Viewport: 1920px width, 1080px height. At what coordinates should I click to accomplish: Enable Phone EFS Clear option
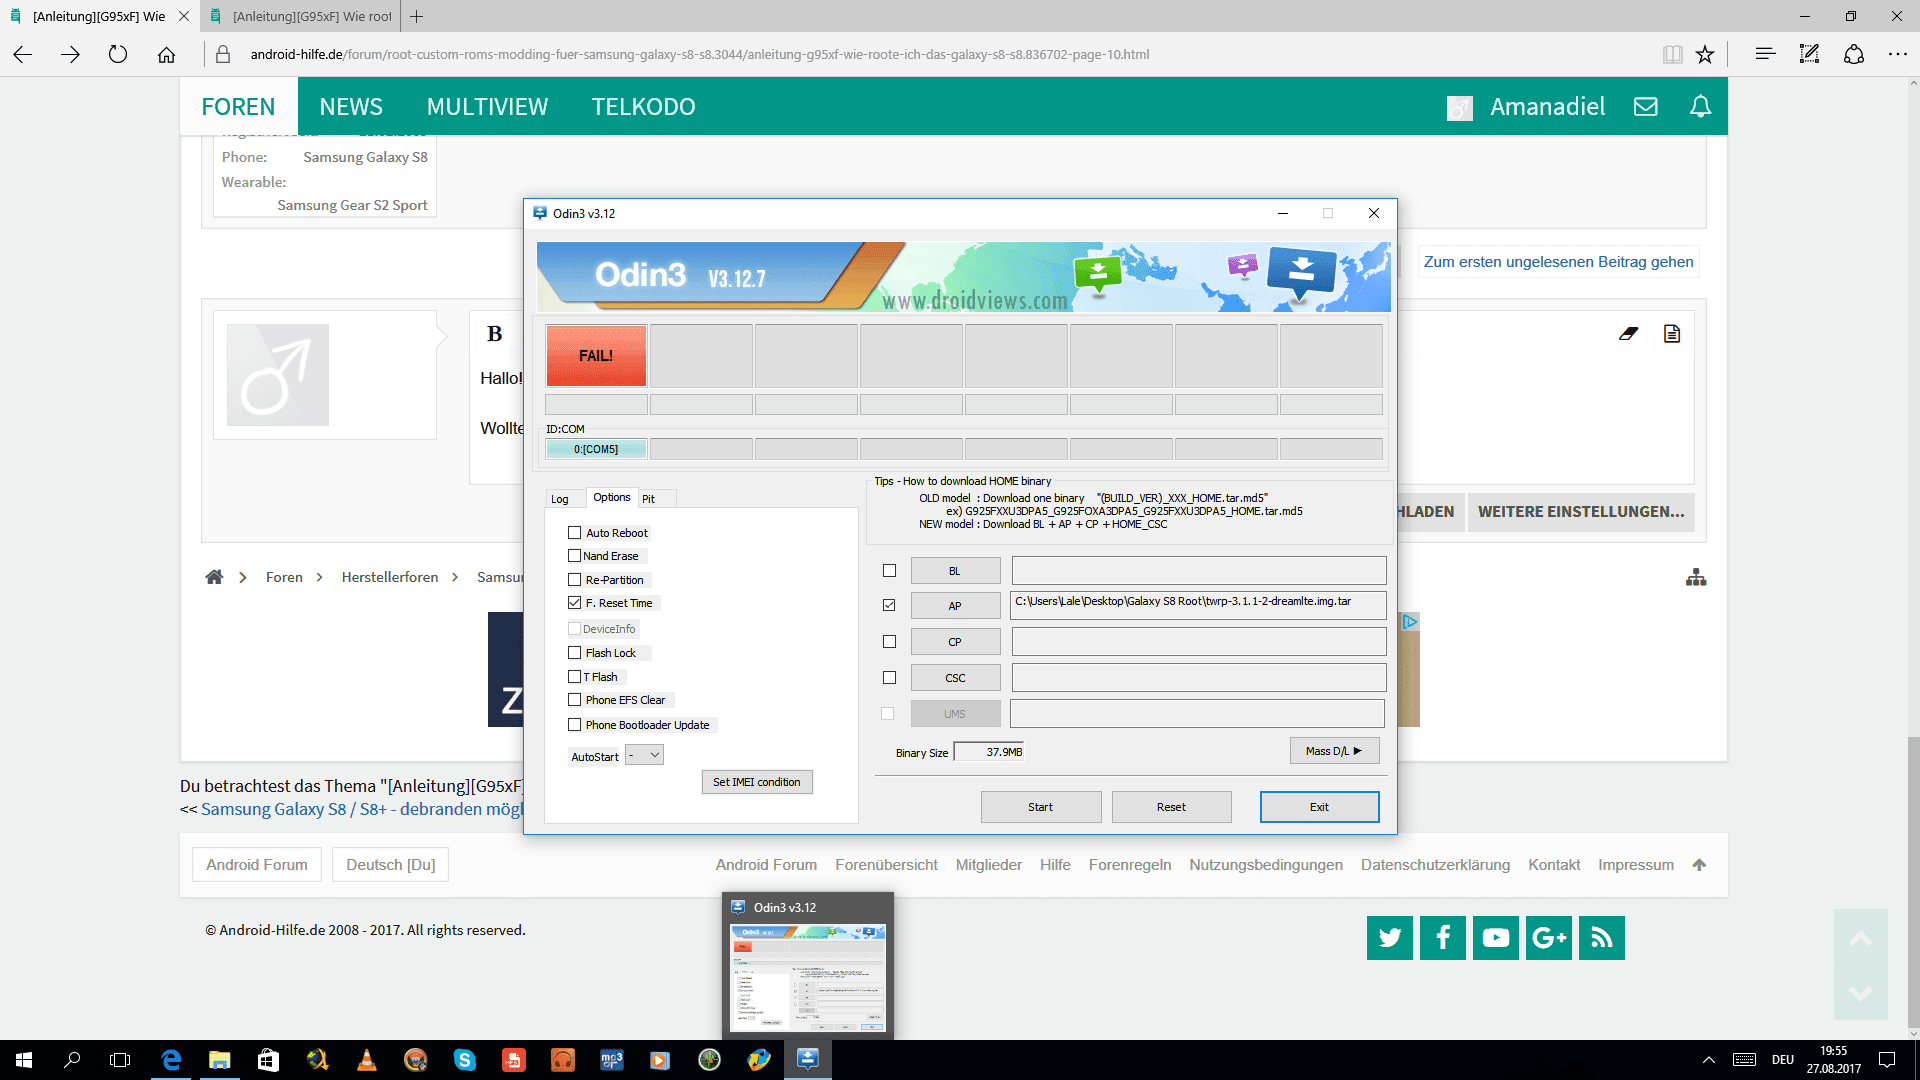pos(574,700)
